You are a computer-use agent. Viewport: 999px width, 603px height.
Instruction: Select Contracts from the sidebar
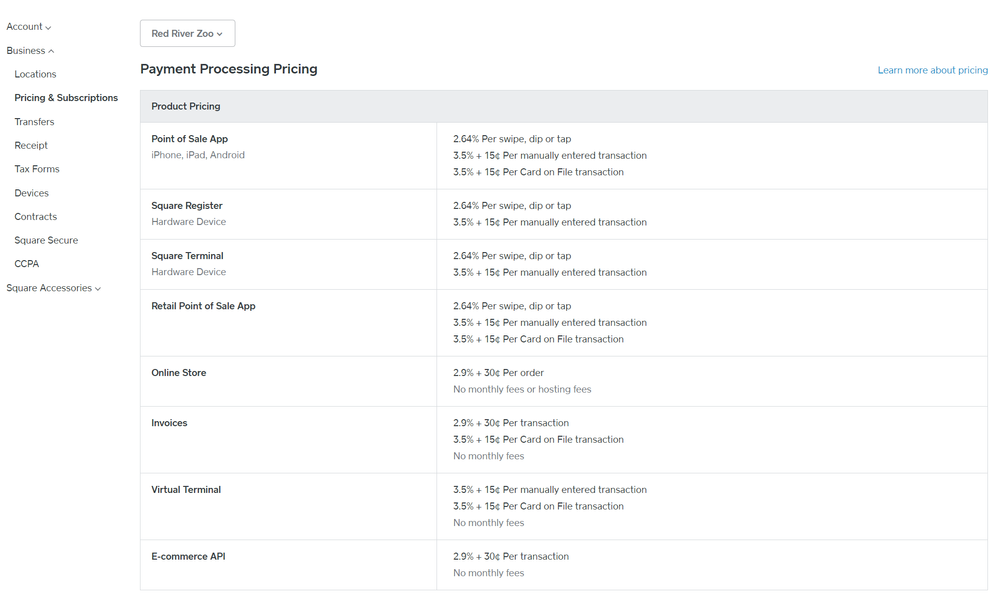(35, 217)
